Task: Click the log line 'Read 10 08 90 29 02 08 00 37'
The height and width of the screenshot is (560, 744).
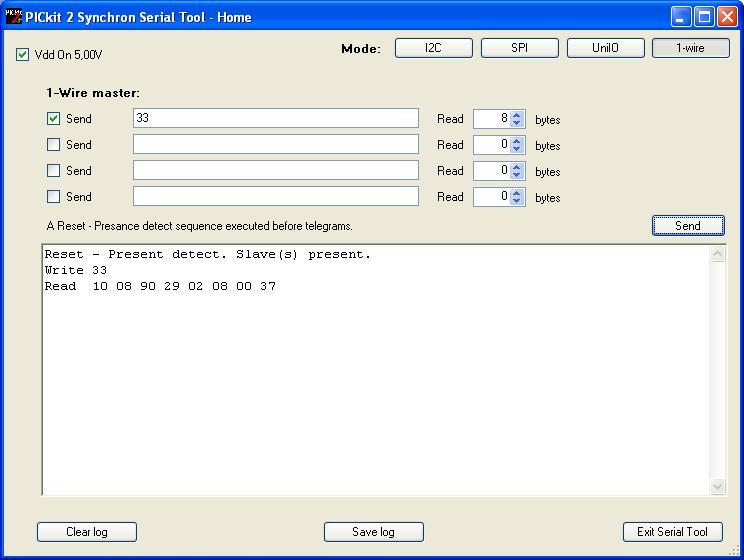Action: click(x=160, y=286)
